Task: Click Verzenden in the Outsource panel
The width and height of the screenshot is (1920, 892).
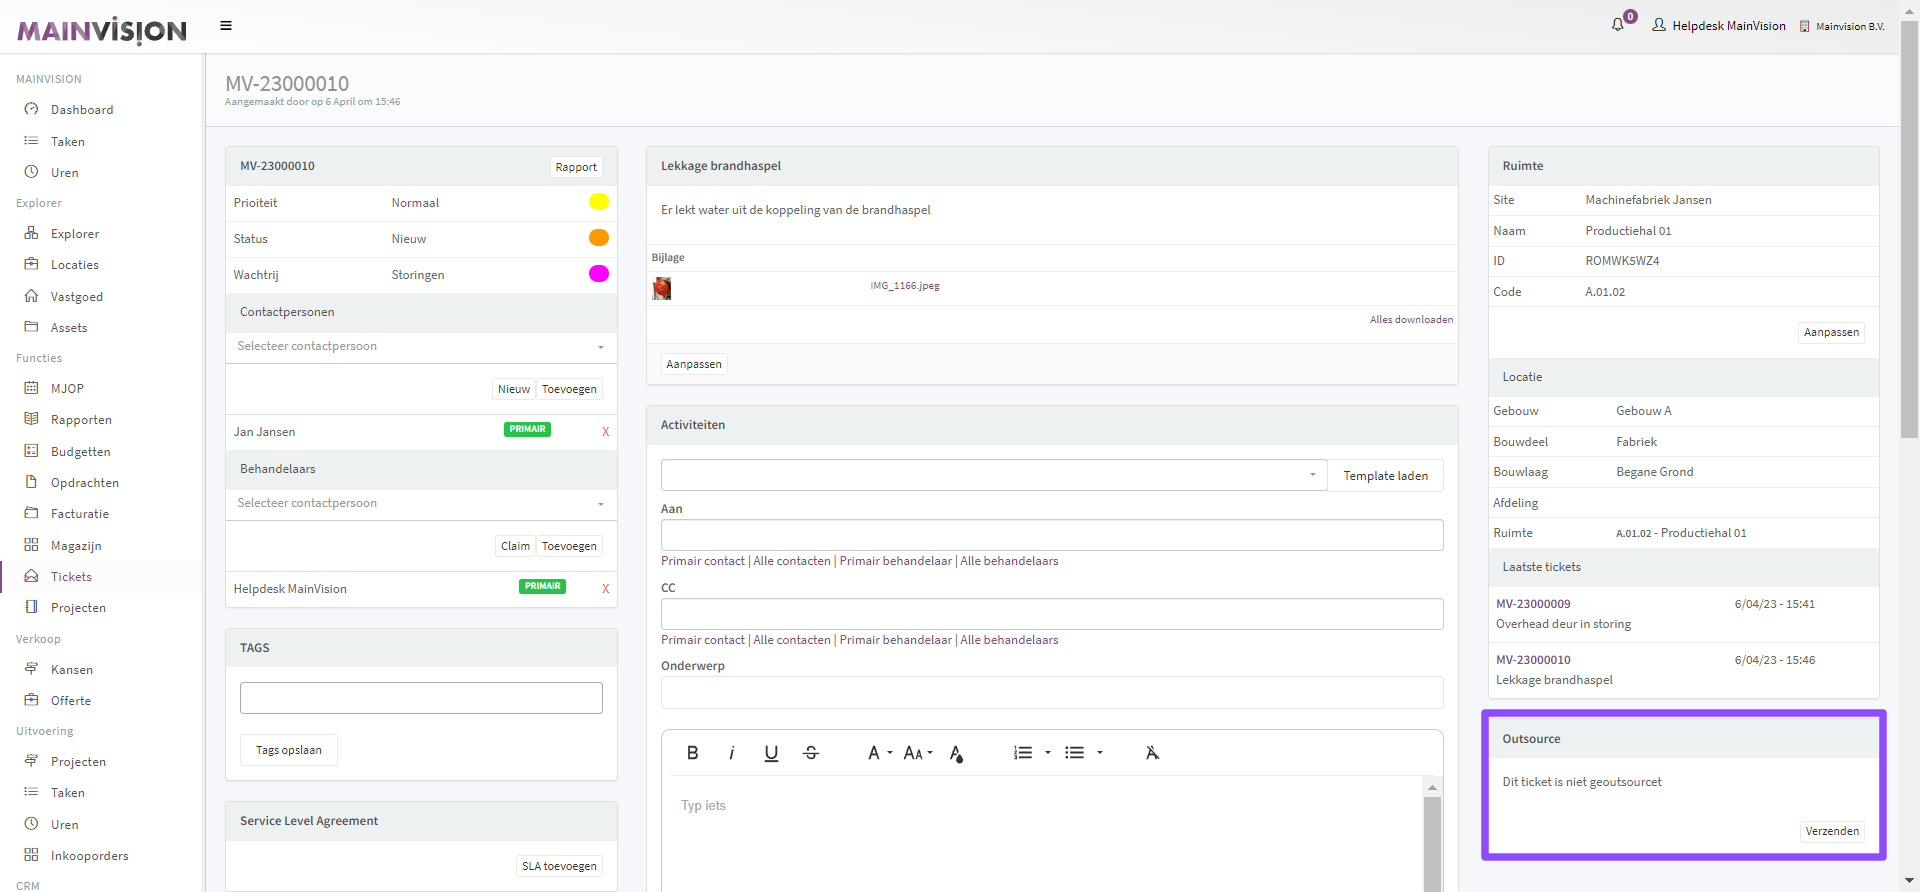Action: point(1832,831)
